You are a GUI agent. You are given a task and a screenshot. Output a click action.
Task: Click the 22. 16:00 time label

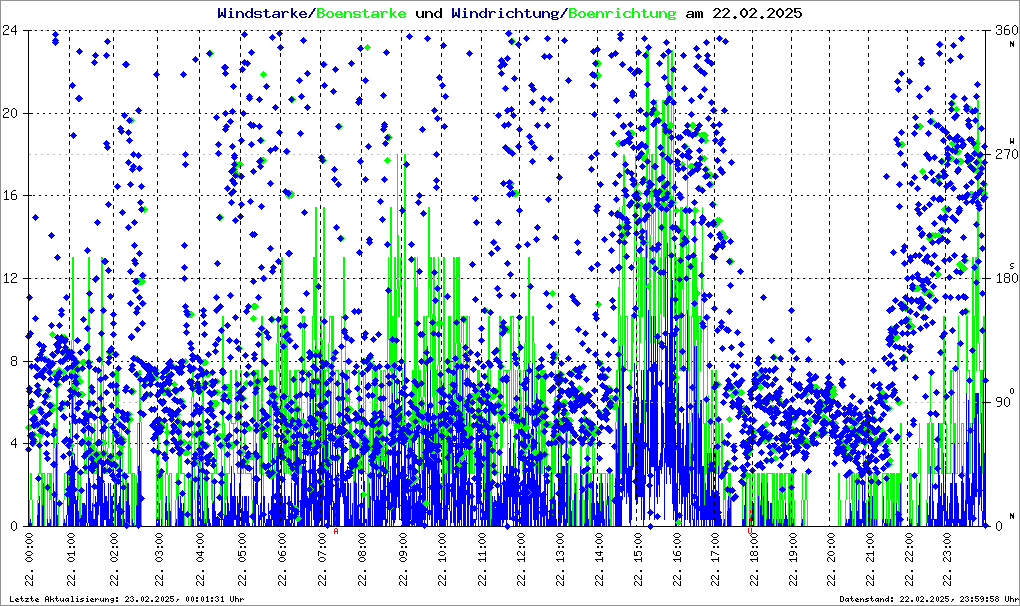point(677,559)
